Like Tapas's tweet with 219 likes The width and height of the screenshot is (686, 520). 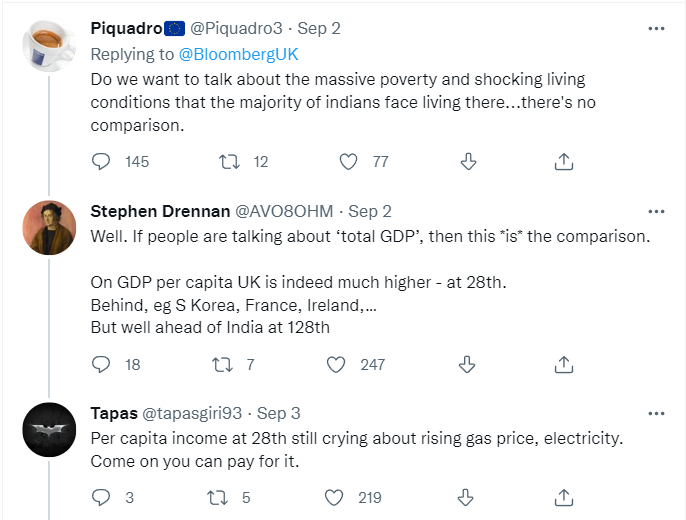(338, 497)
